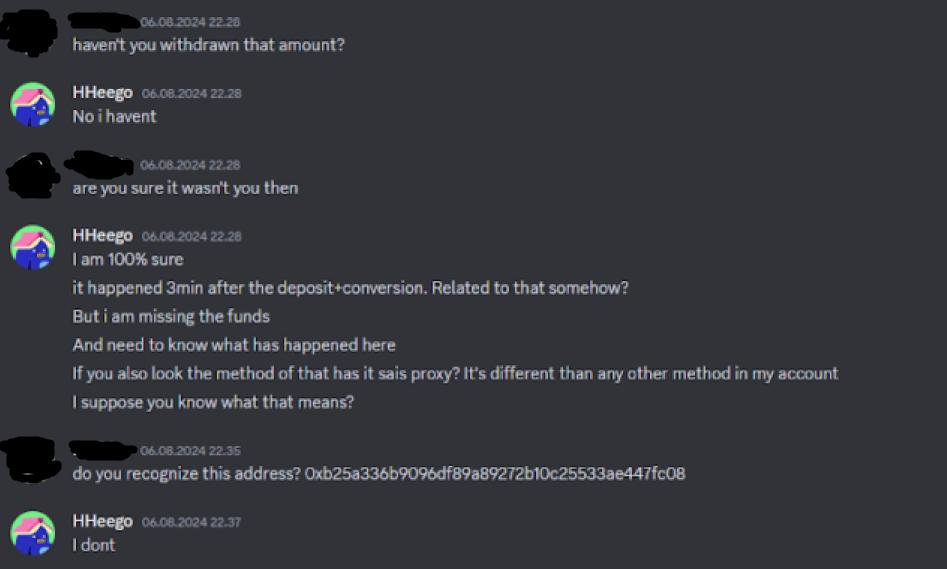Click the redacted avatar beside "haven't you withdrawn"
Image resolution: width=947 pixels, height=569 pixels.
pos(29,33)
